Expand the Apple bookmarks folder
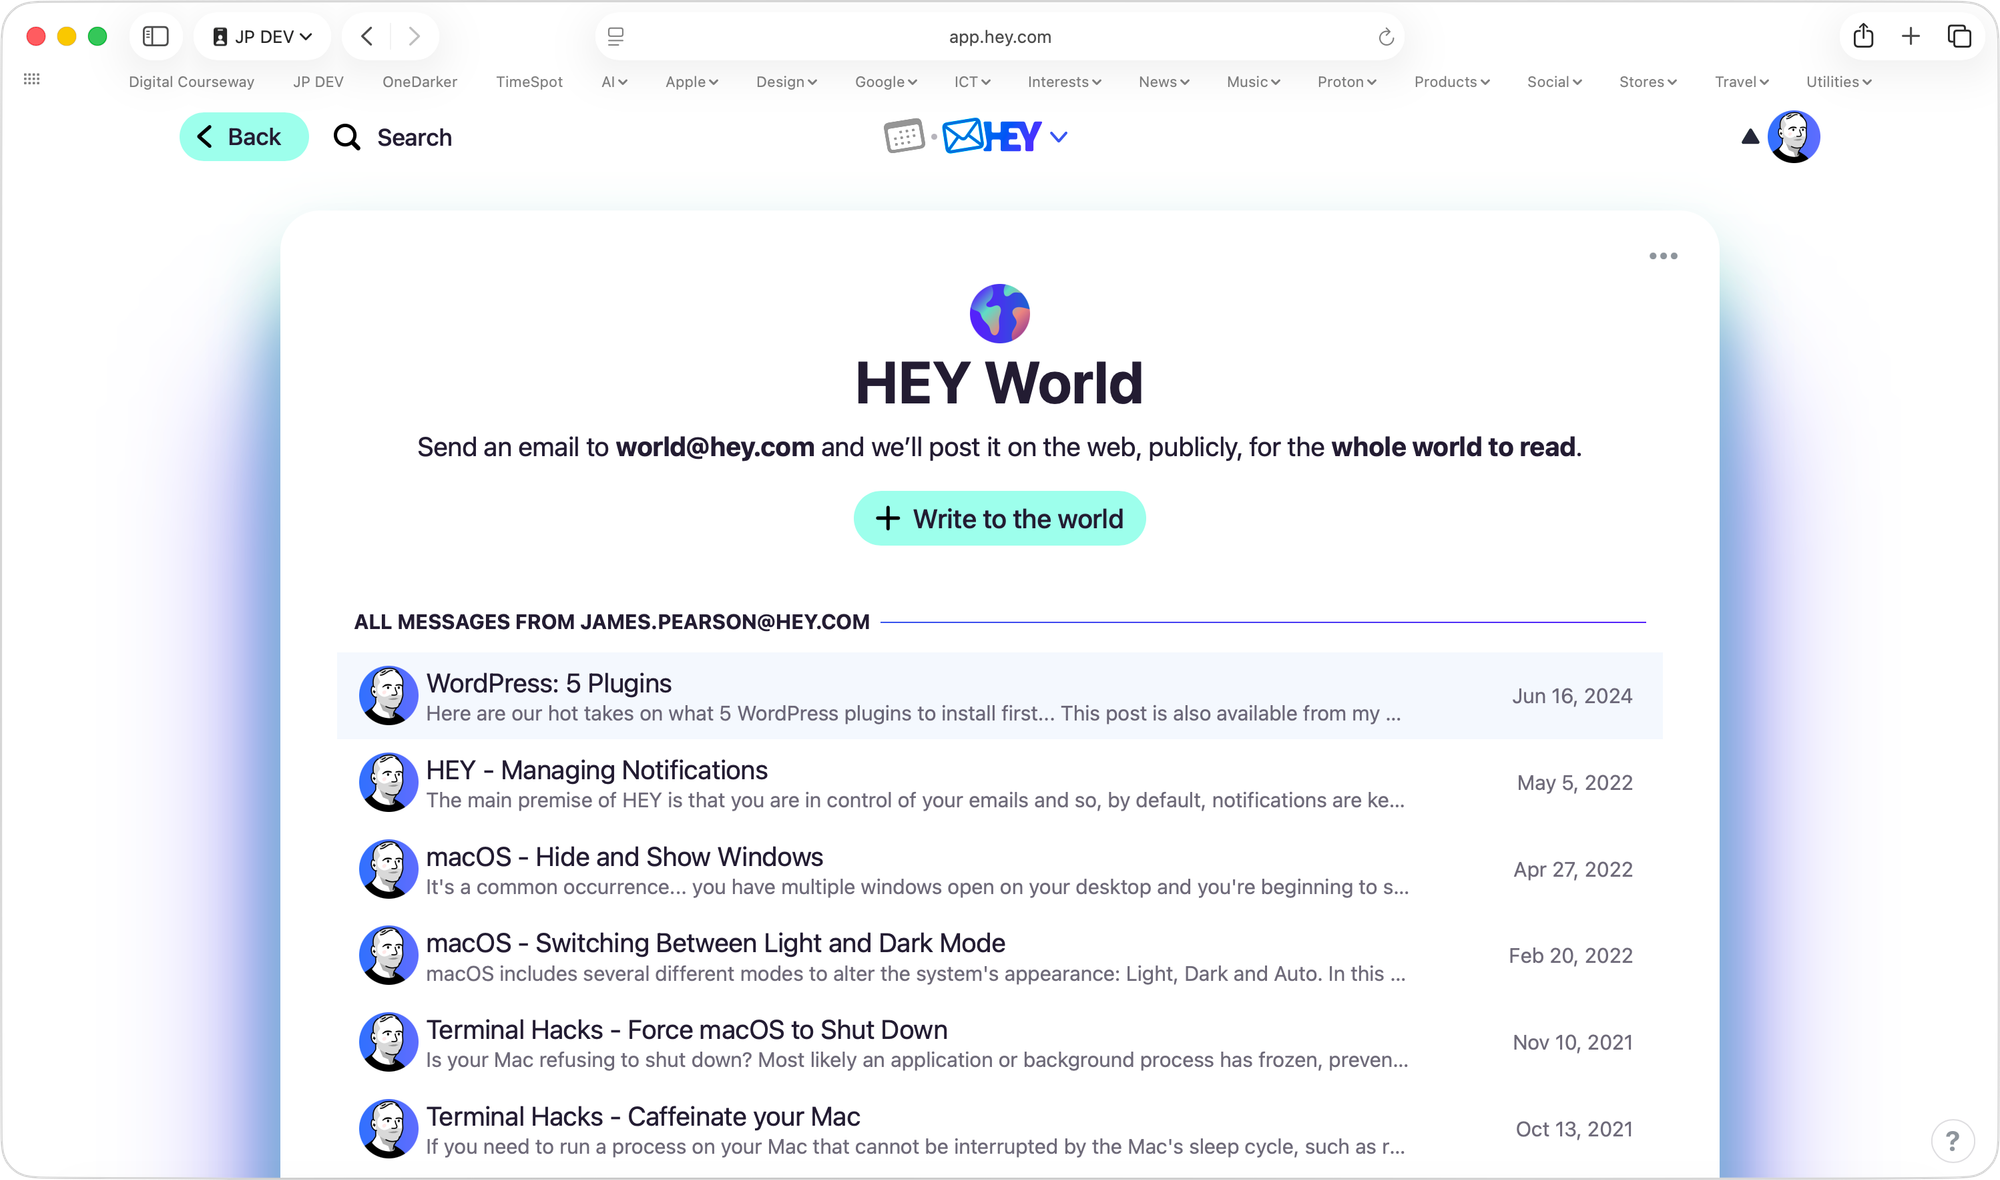 coord(692,82)
